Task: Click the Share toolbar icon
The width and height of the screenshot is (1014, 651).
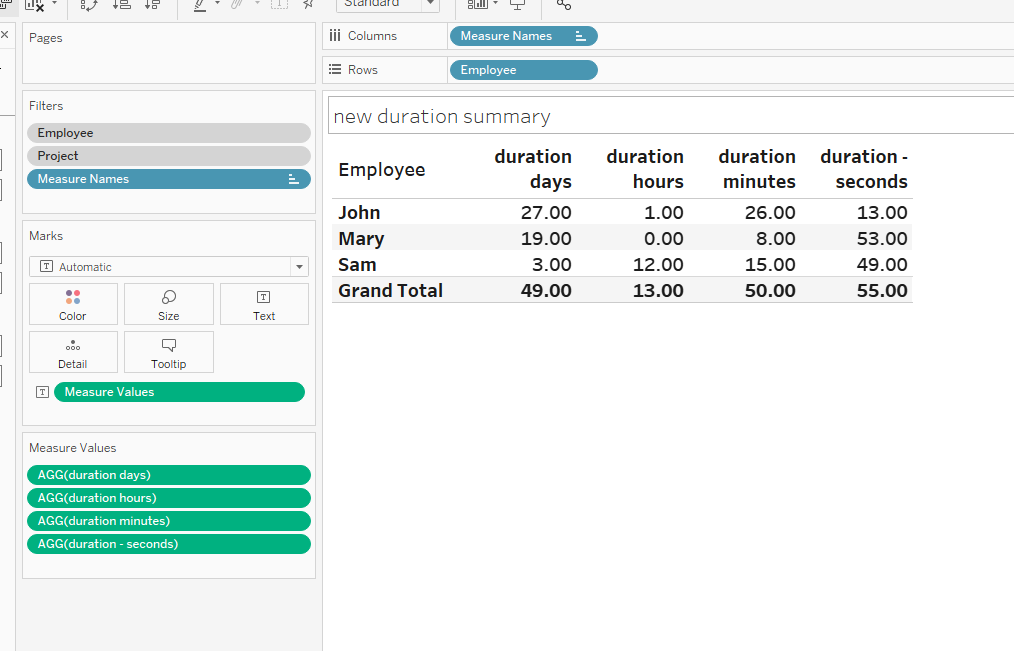Action: point(564,5)
